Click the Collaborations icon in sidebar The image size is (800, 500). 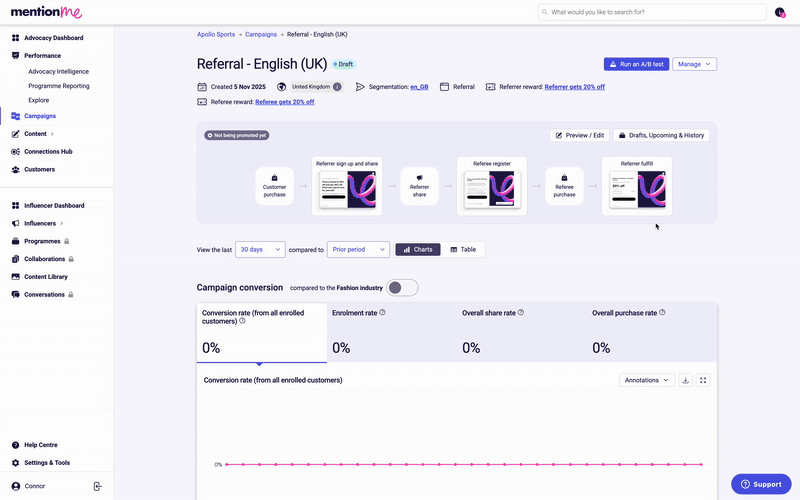click(x=15, y=259)
